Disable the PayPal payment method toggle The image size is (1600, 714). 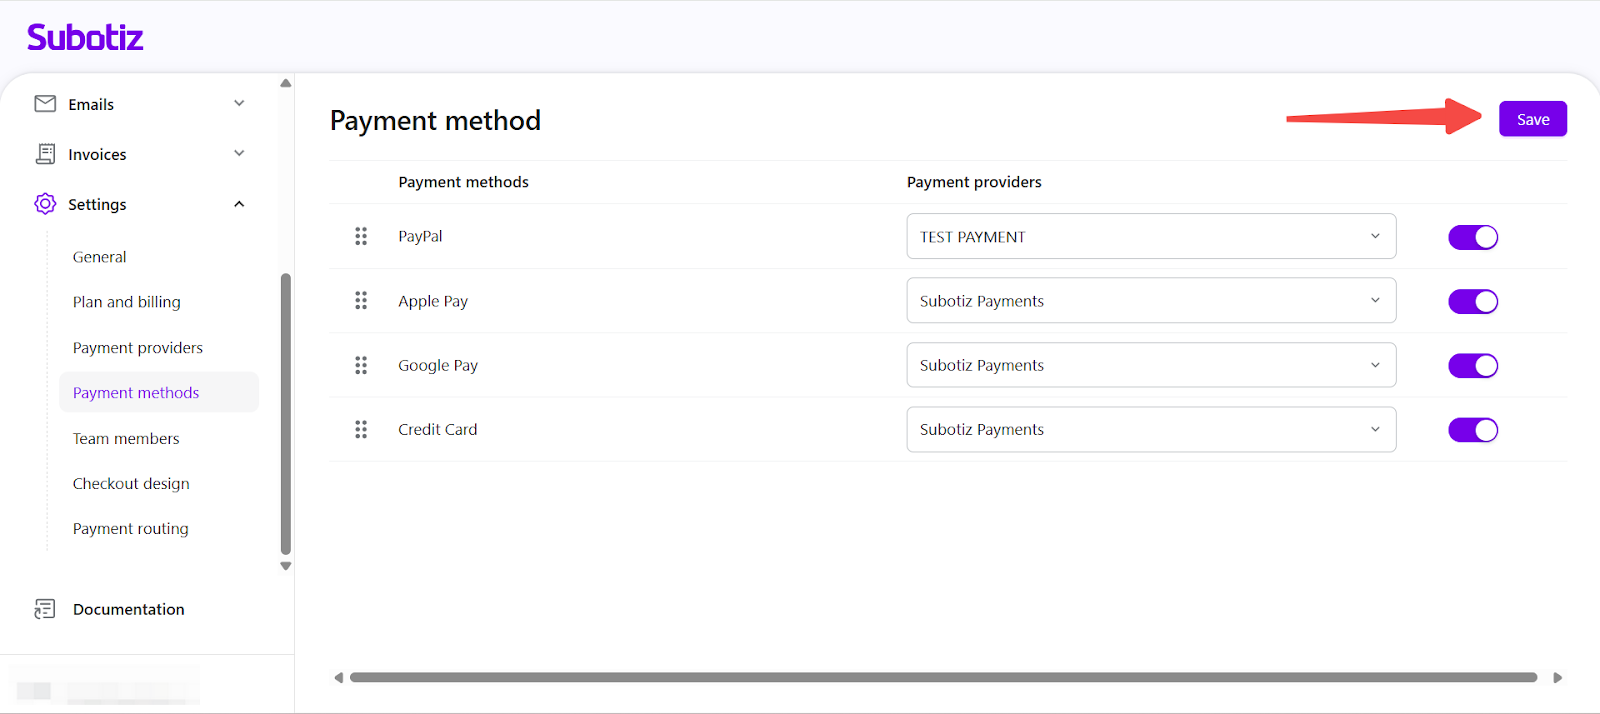coord(1472,237)
